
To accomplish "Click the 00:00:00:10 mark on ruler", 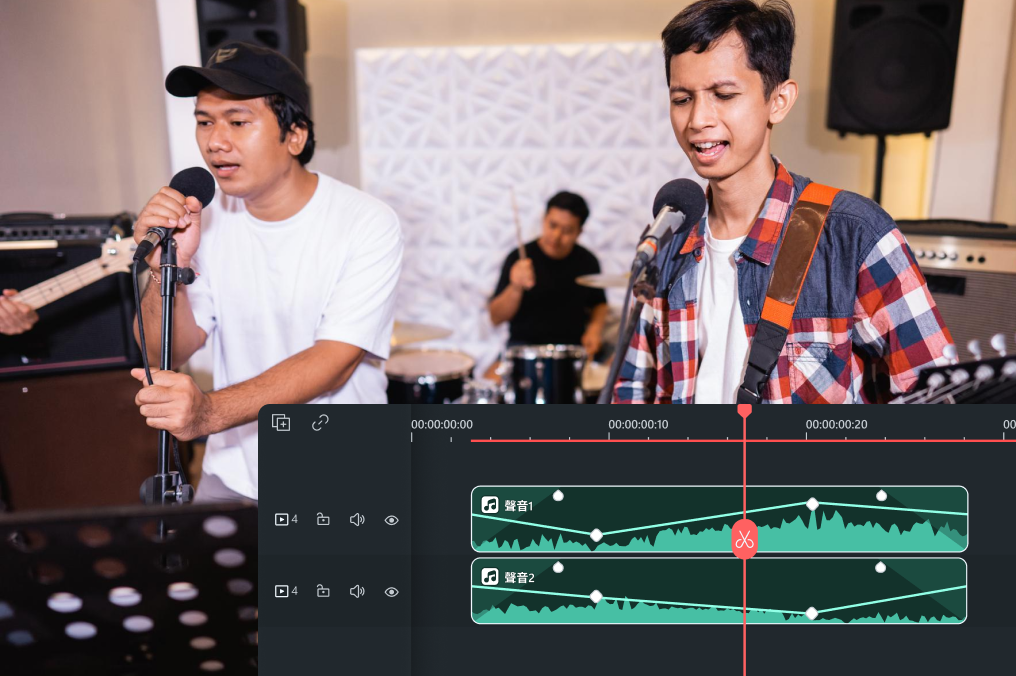I will pyautogui.click(x=638, y=425).
